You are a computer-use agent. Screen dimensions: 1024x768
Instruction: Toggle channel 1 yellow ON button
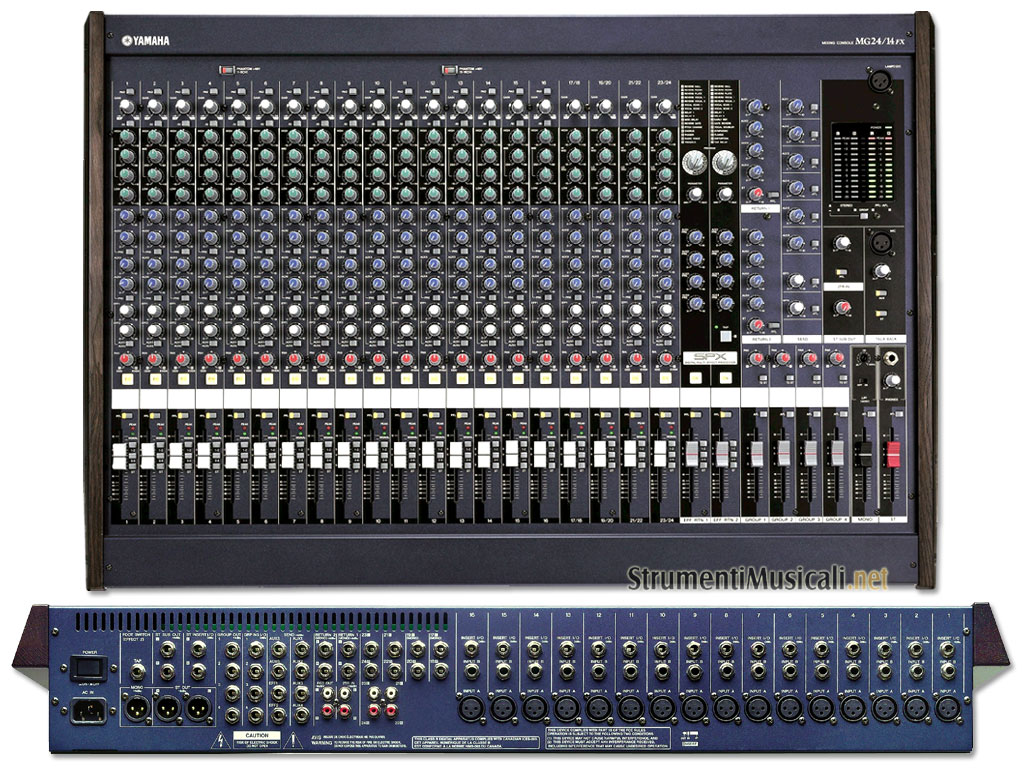click(128, 381)
